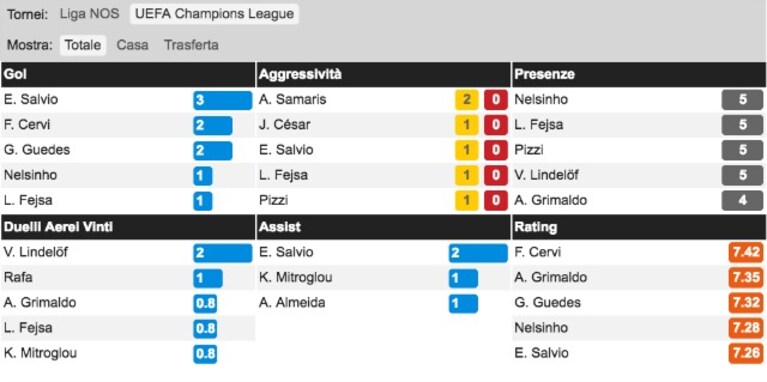Click A. Samaris yellow card count badge
Screen dimensions: 767x382
(467, 100)
